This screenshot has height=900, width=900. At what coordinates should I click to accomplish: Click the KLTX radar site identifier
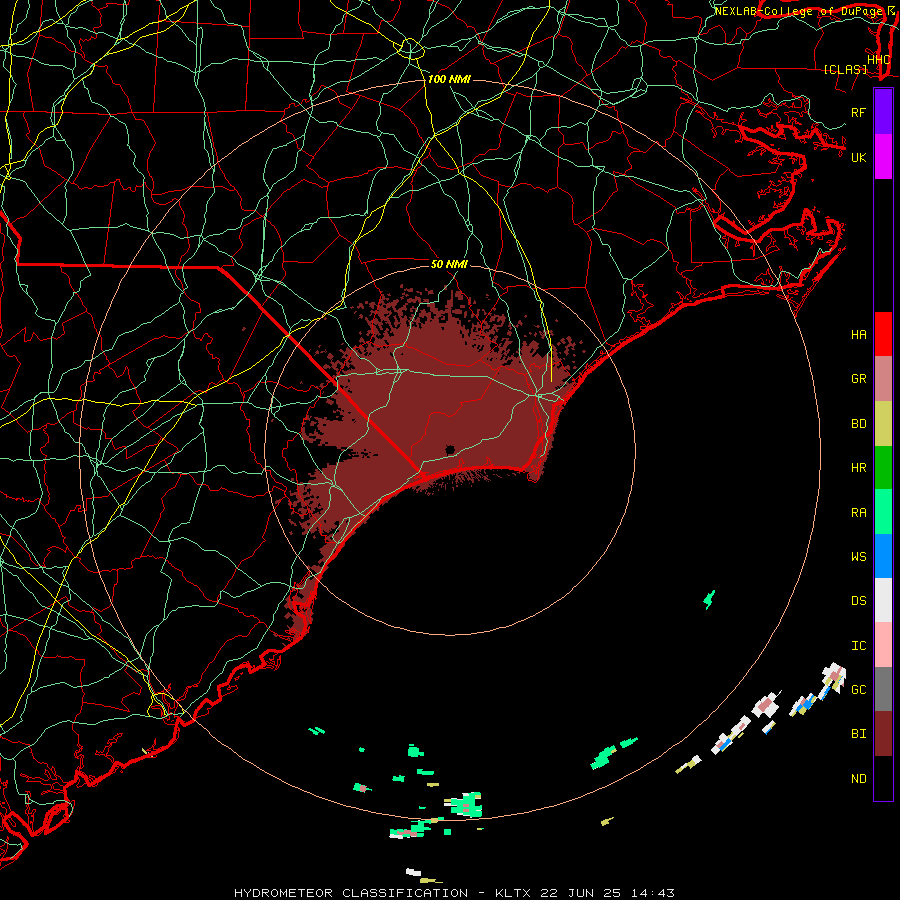point(513,893)
